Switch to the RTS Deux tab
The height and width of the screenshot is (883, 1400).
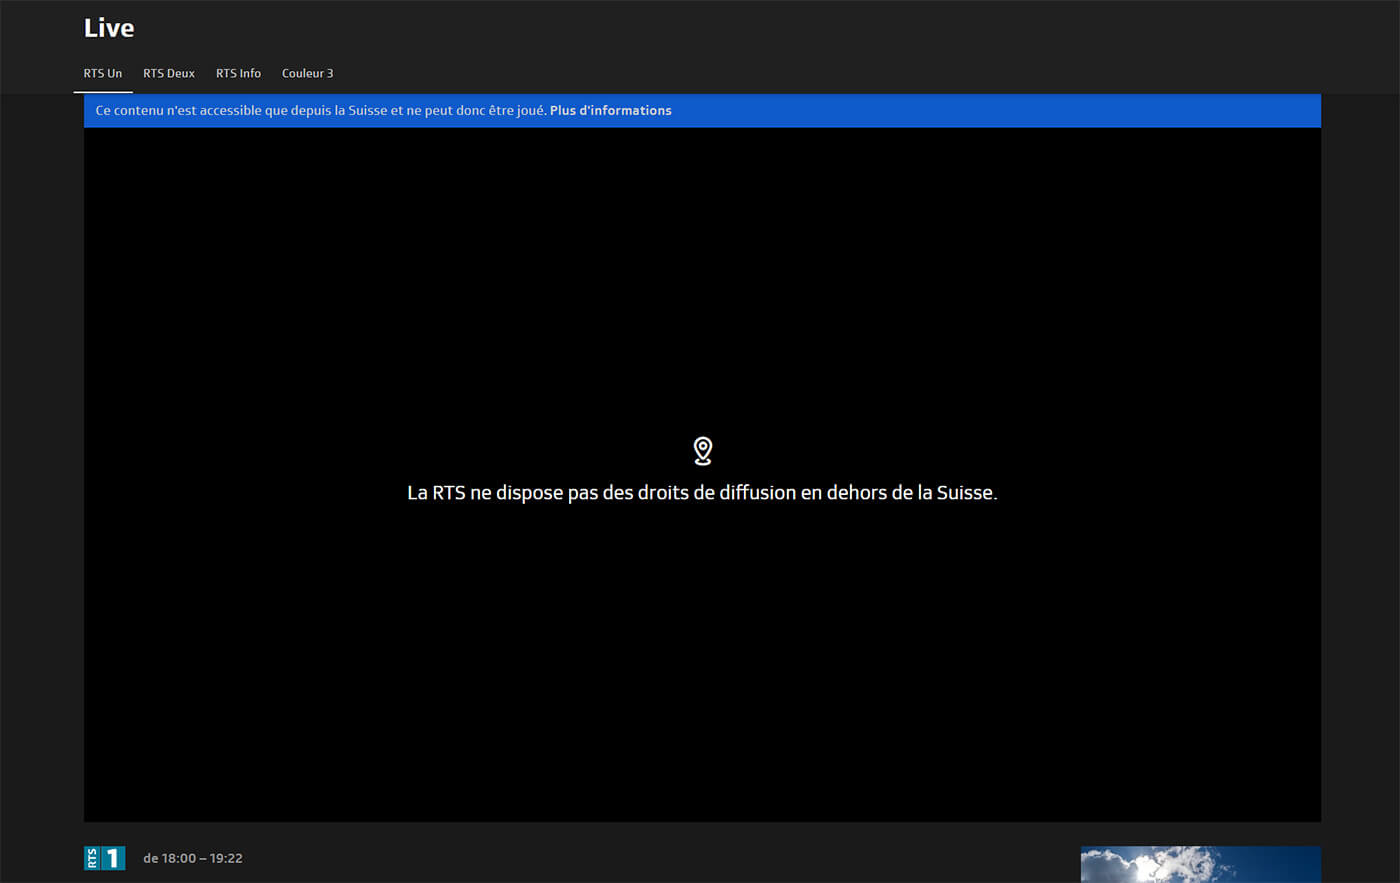tap(169, 73)
